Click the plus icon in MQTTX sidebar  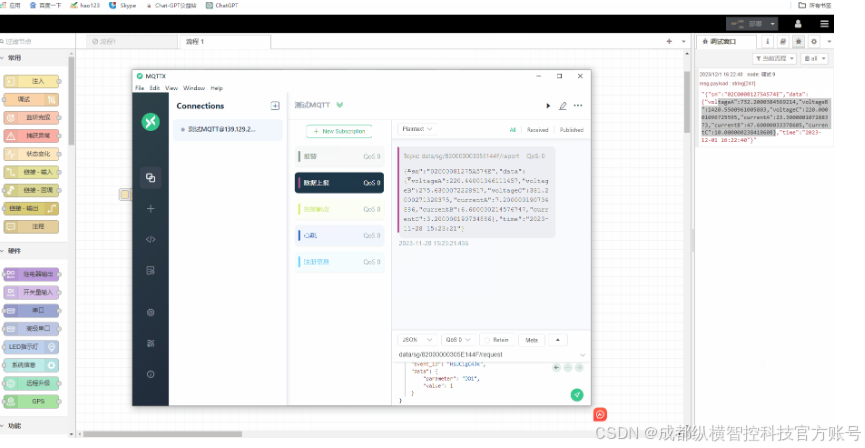150,209
